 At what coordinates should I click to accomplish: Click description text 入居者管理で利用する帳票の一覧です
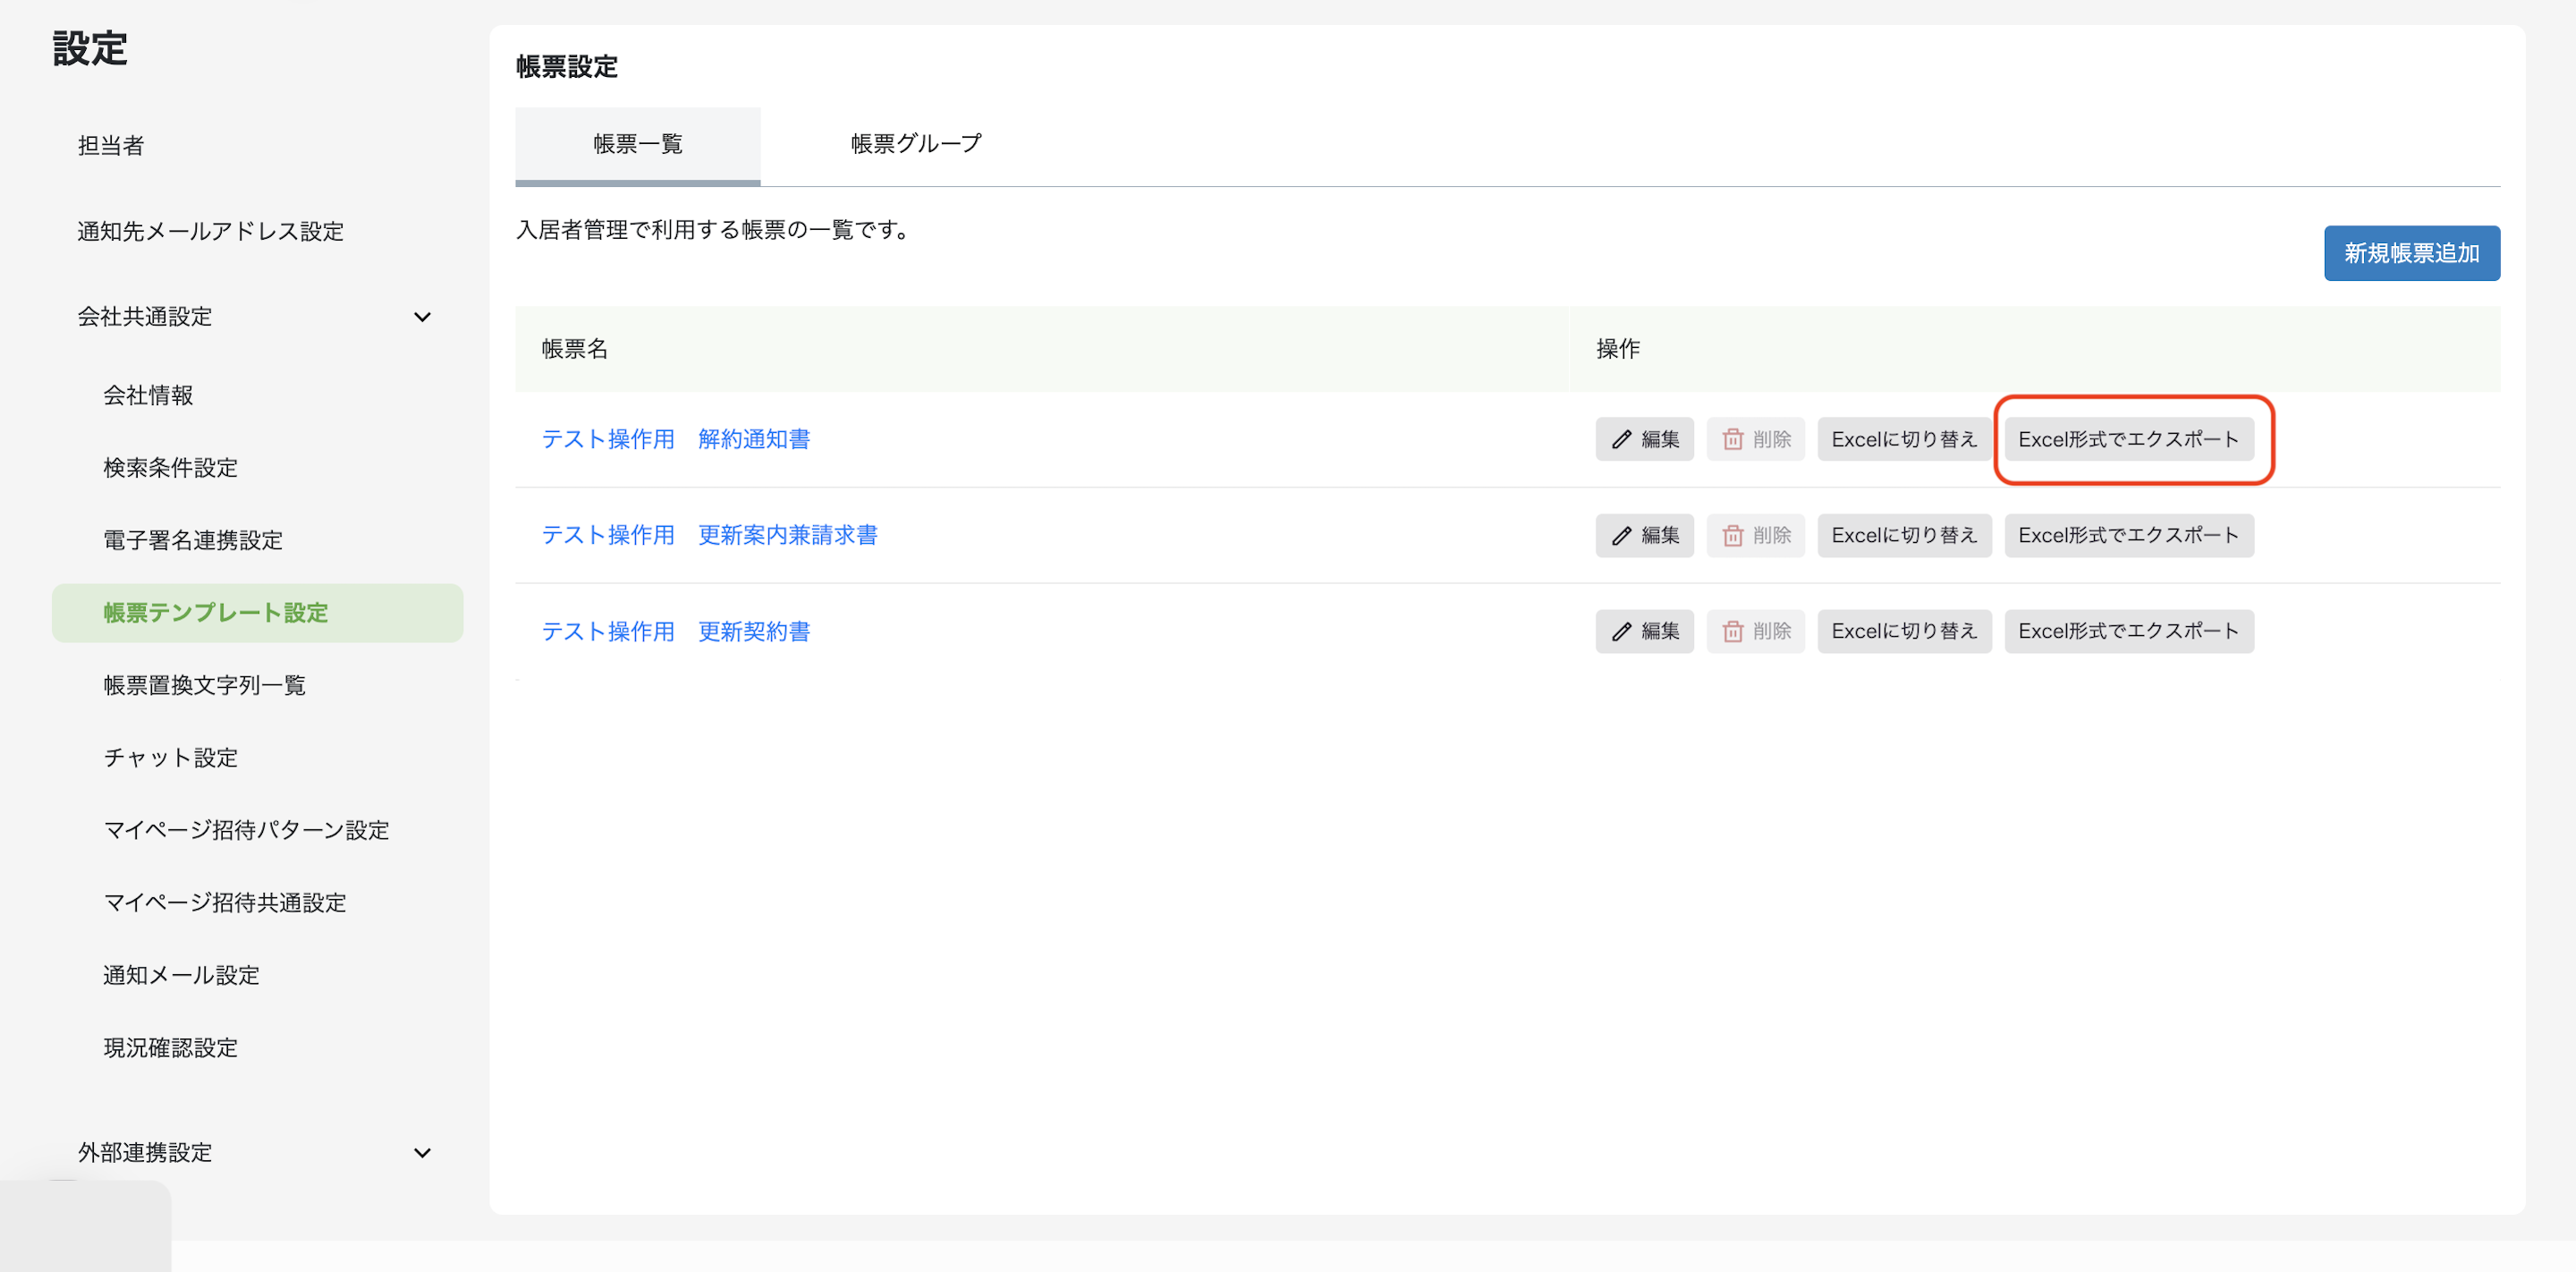pos(712,230)
